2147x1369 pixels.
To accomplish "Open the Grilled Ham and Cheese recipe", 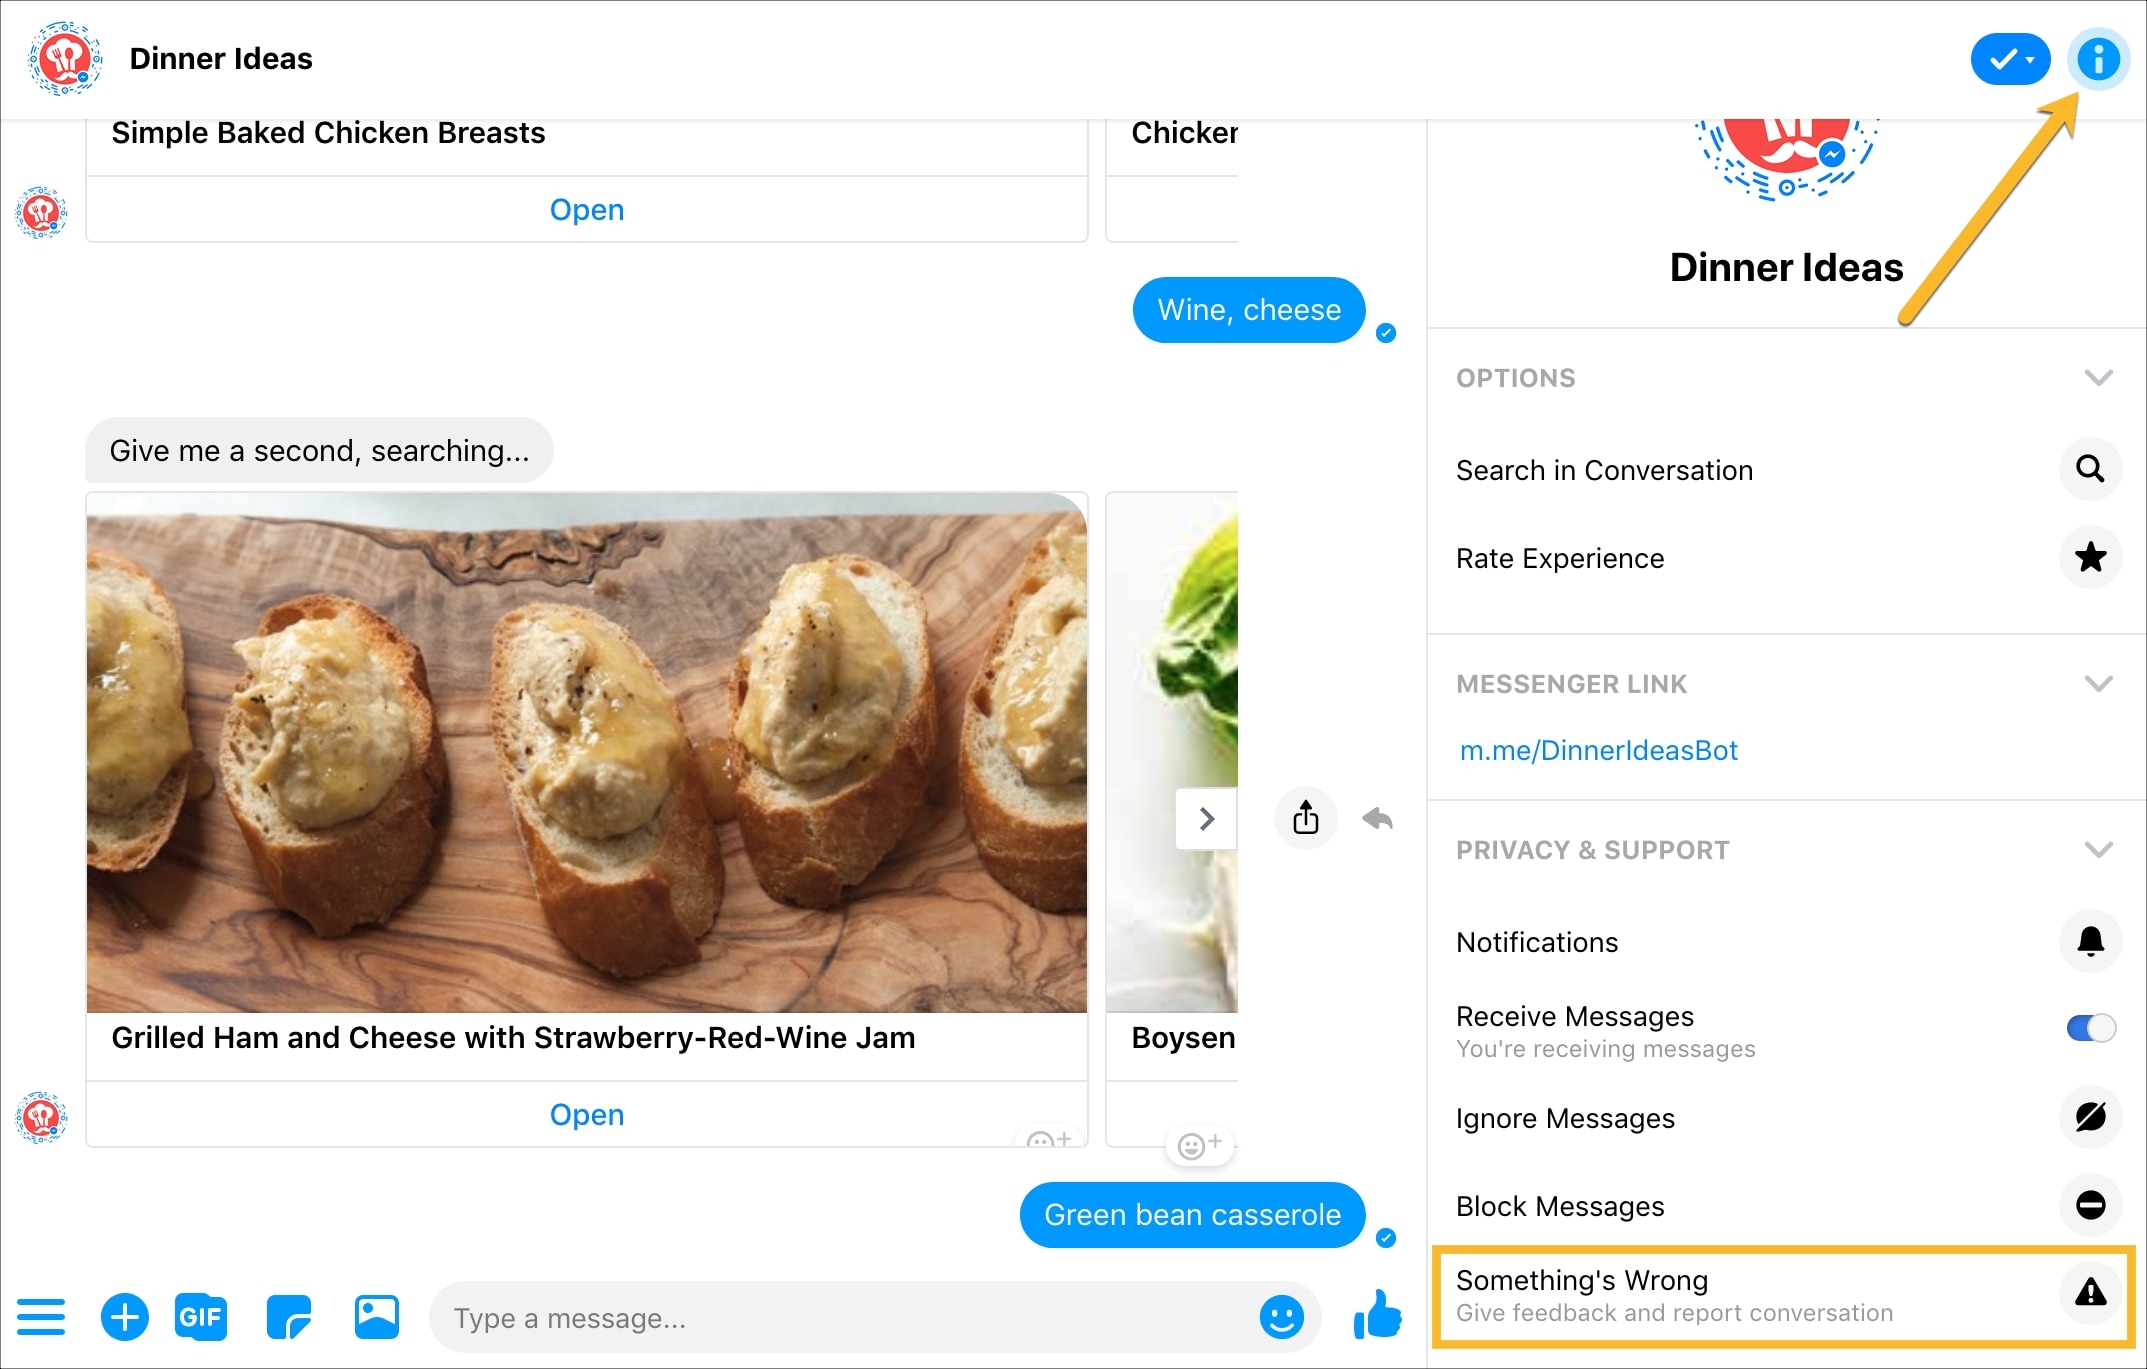I will coord(585,1114).
